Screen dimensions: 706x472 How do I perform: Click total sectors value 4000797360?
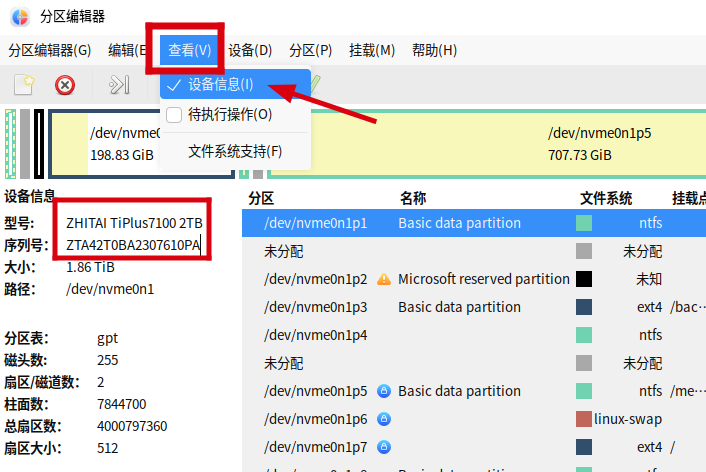[x=132, y=426]
